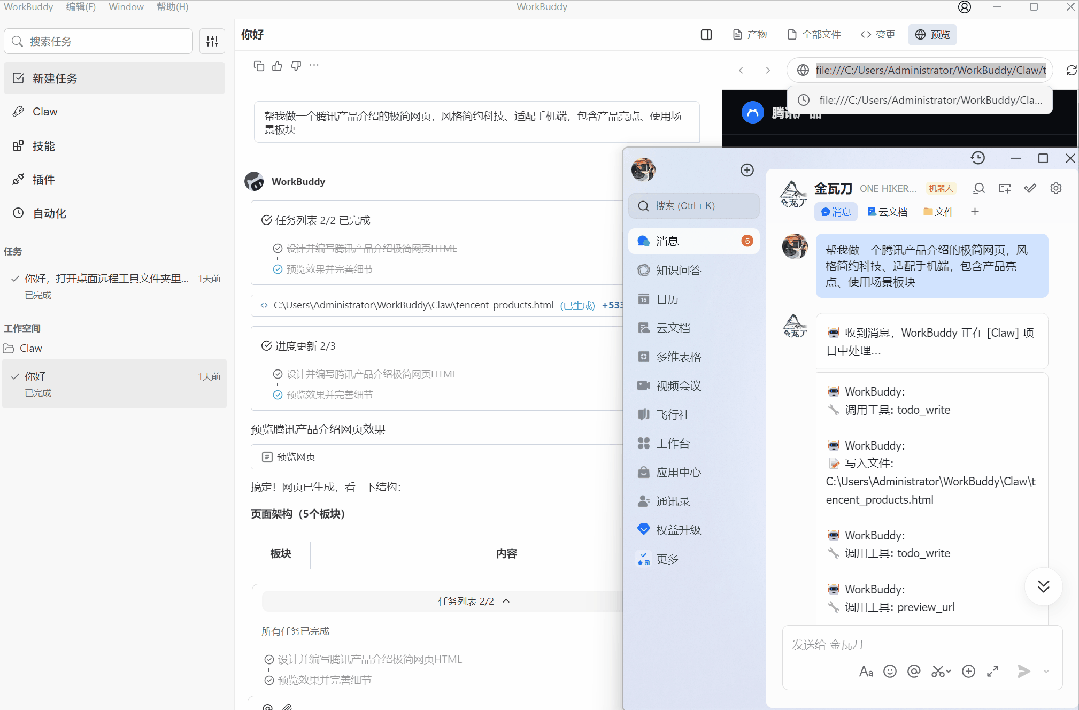Select the 云文档 tab in chat header

tap(887, 212)
